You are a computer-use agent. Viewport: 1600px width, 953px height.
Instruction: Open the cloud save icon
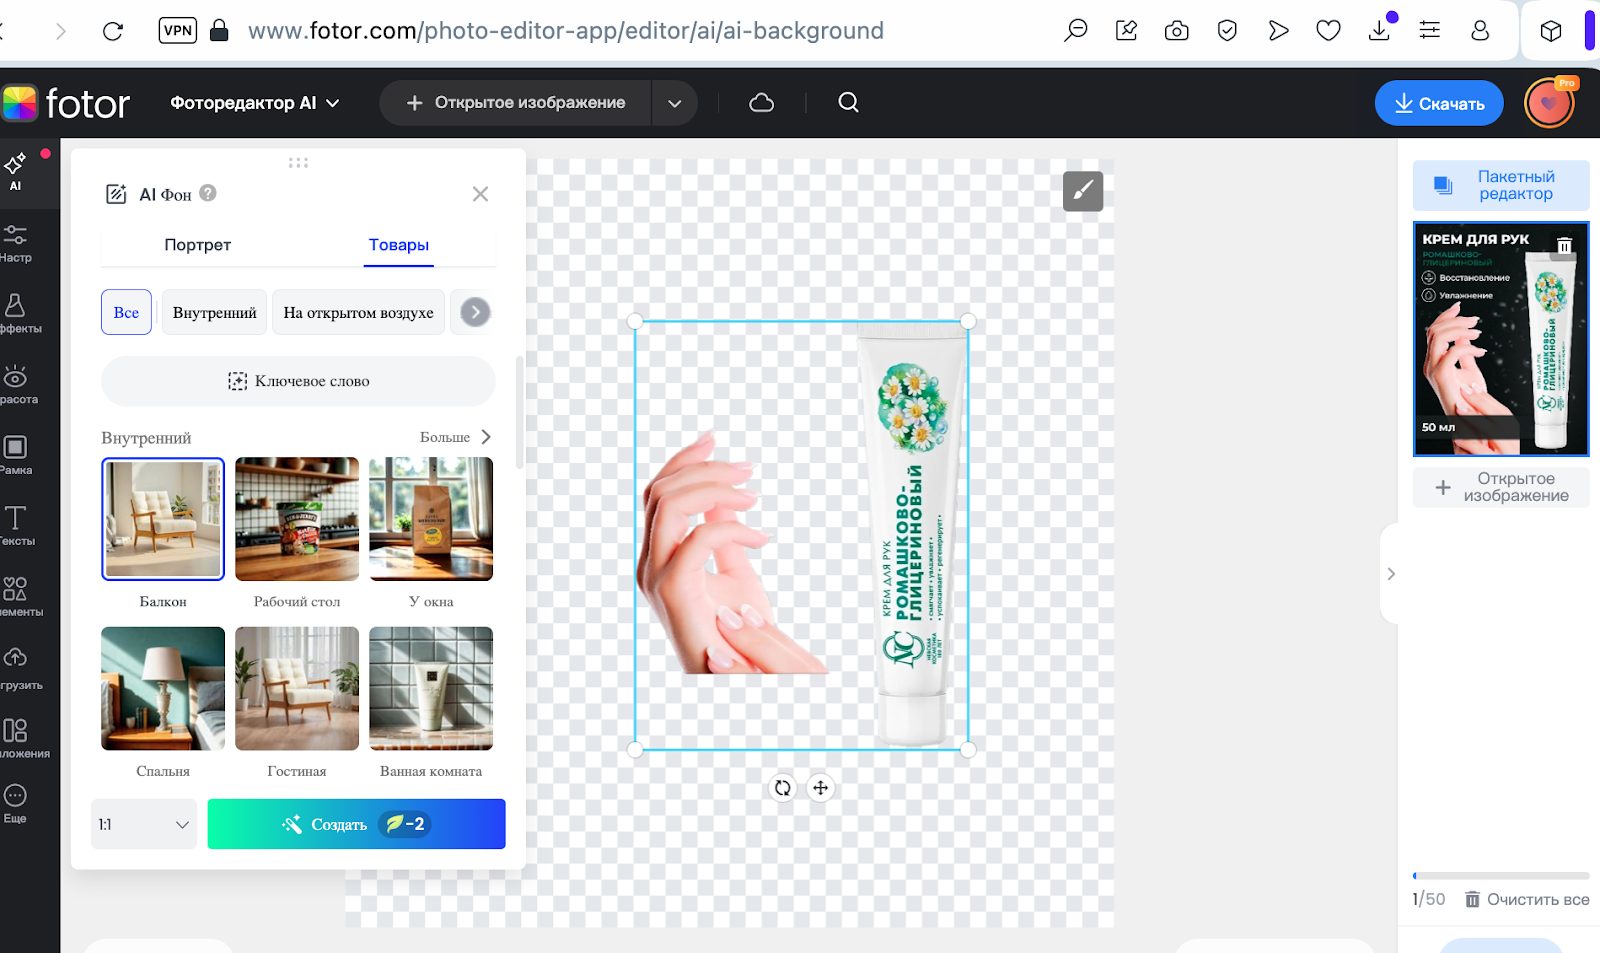[x=761, y=103]
